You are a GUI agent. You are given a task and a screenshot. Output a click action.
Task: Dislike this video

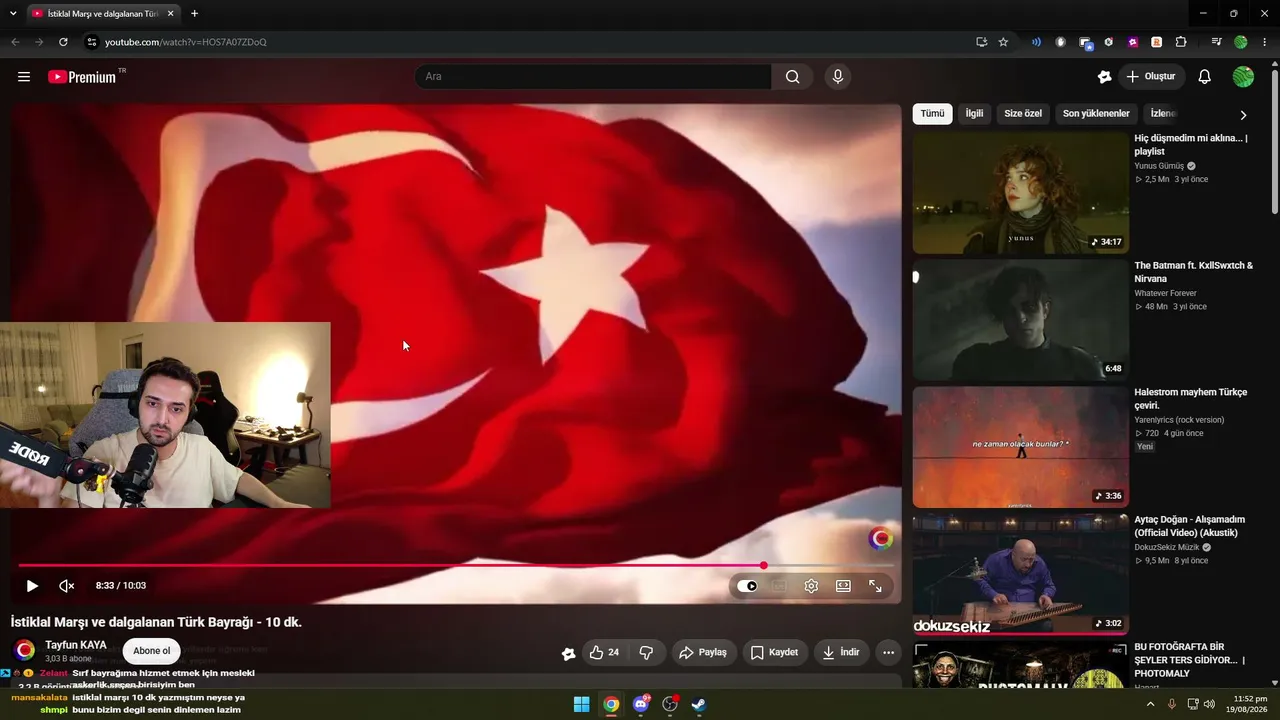click(x=646, y=652)
